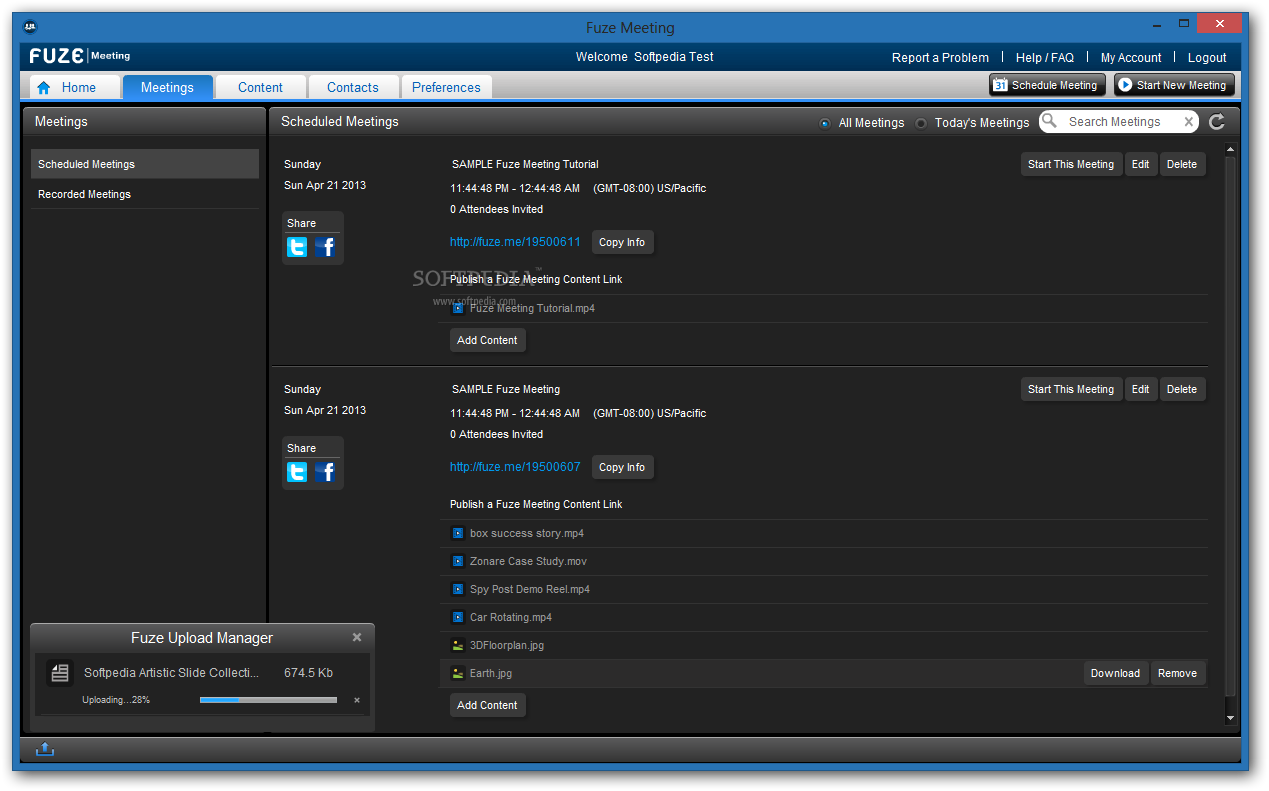
Task: Download the Earth.jpg file
Action: pos(1115,673)
